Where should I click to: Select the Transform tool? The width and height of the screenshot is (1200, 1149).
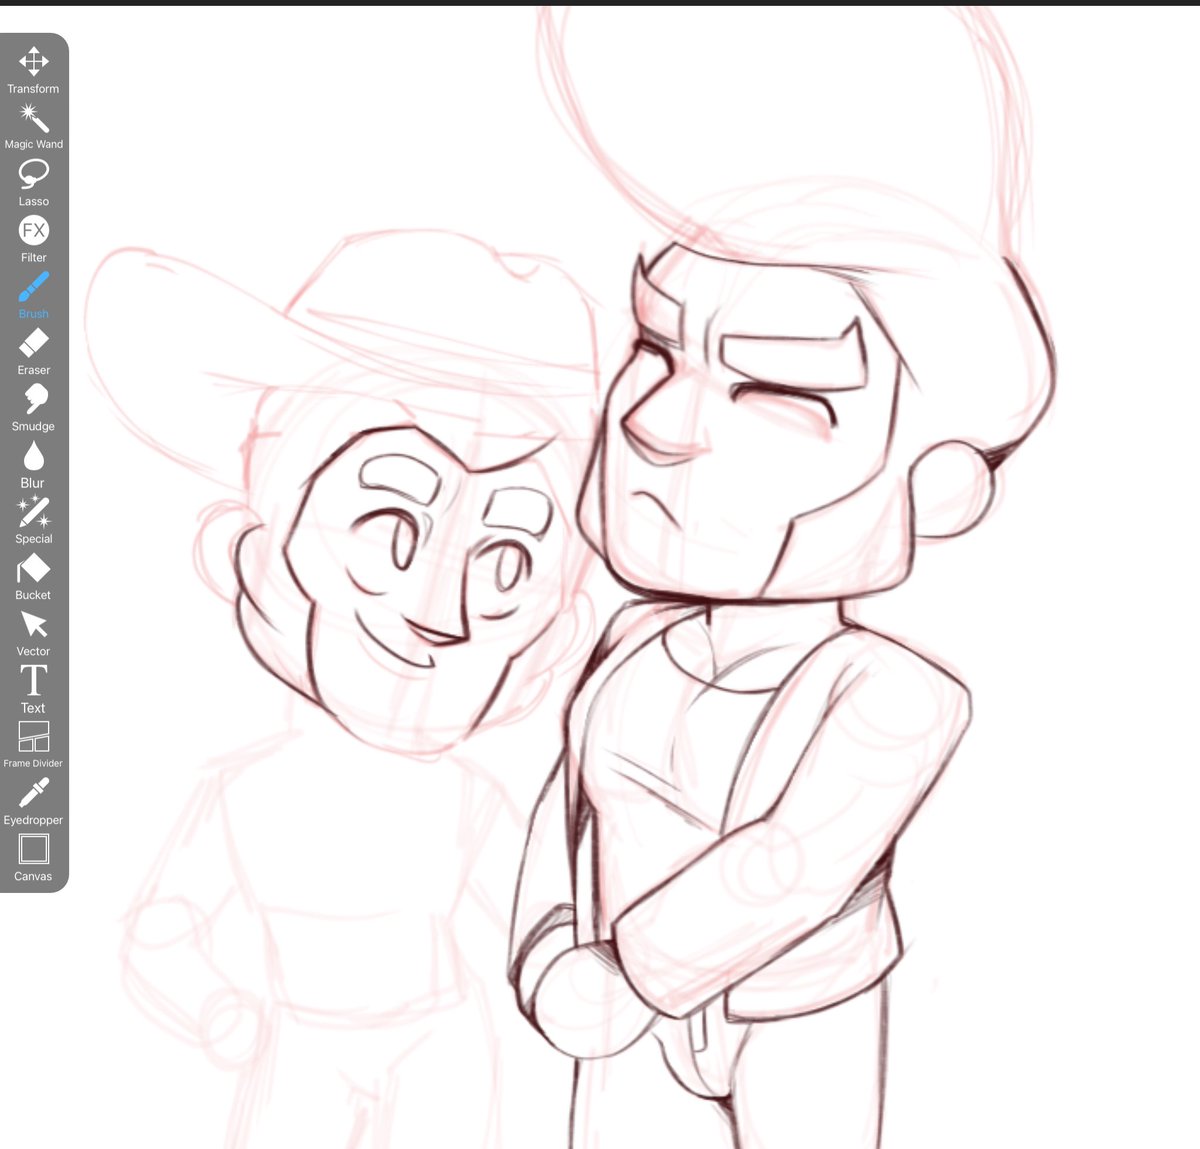pos(33,70)
